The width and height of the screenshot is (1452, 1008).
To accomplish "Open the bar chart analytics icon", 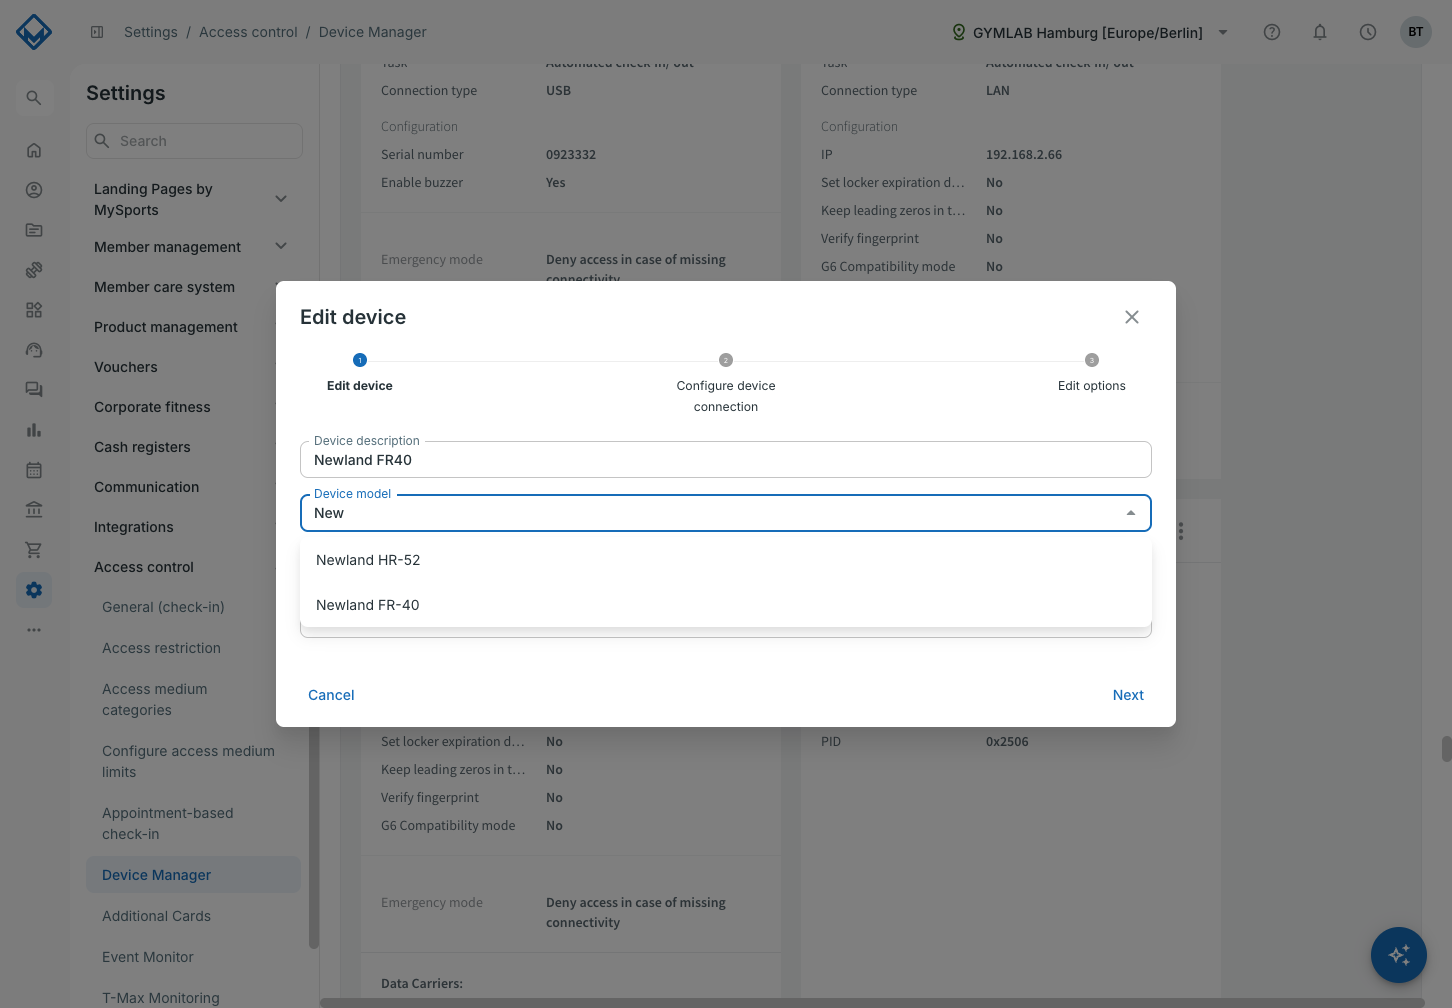I will (x=34, y=430).
